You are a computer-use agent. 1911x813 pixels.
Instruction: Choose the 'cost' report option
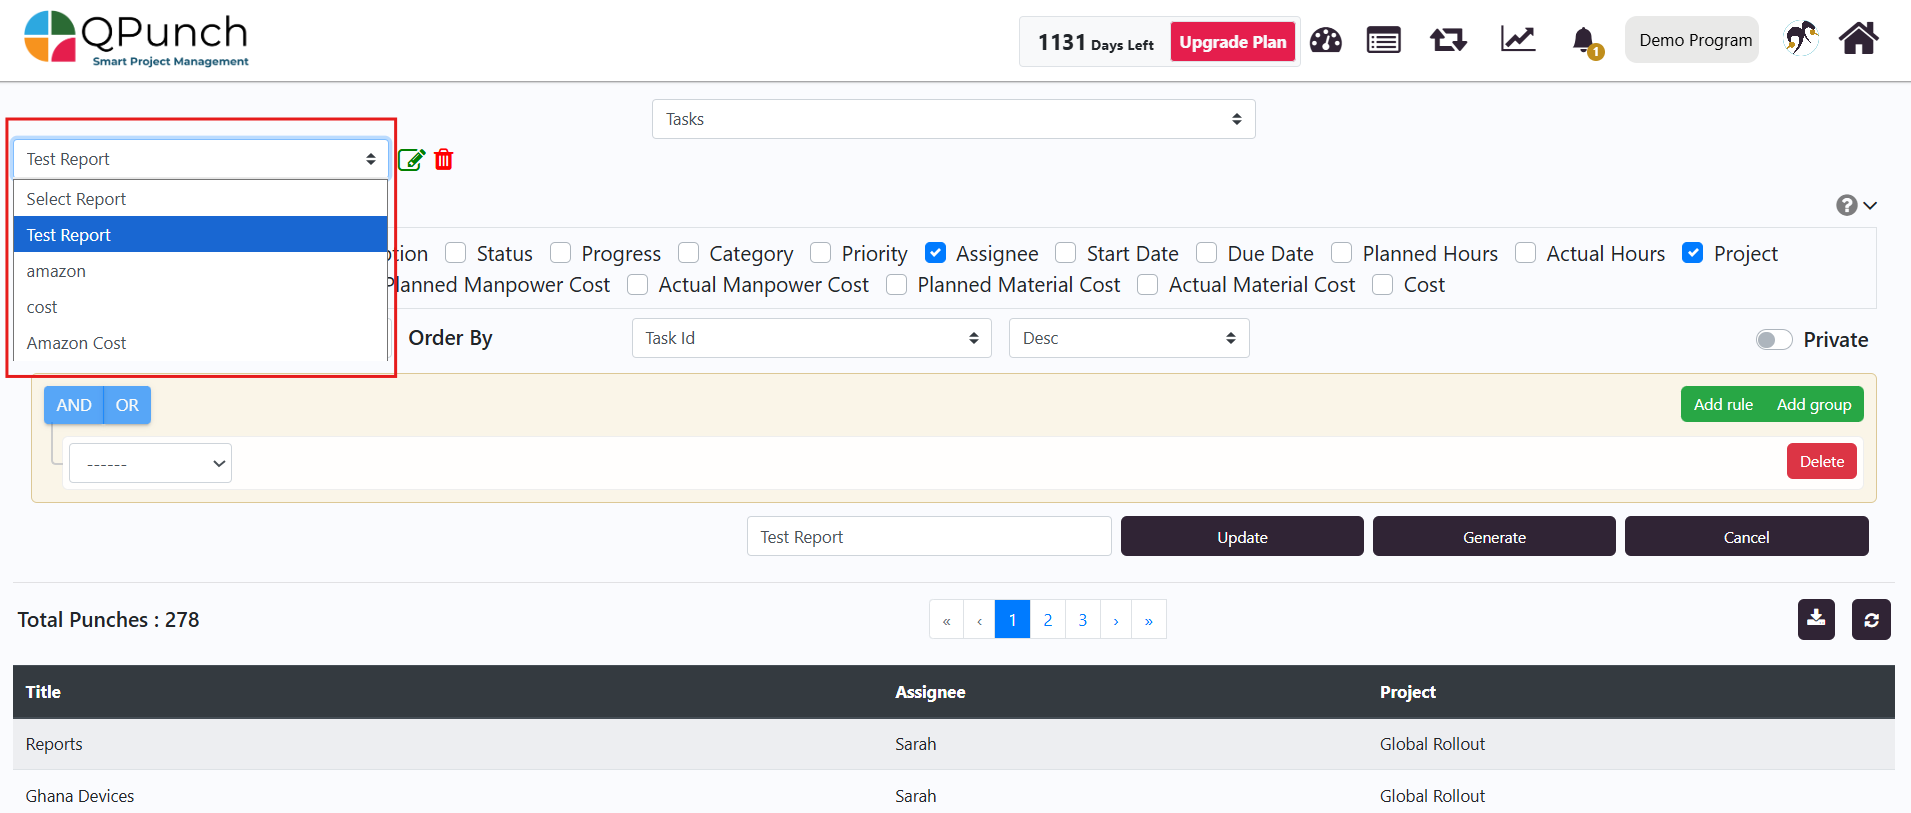[42, 307]
